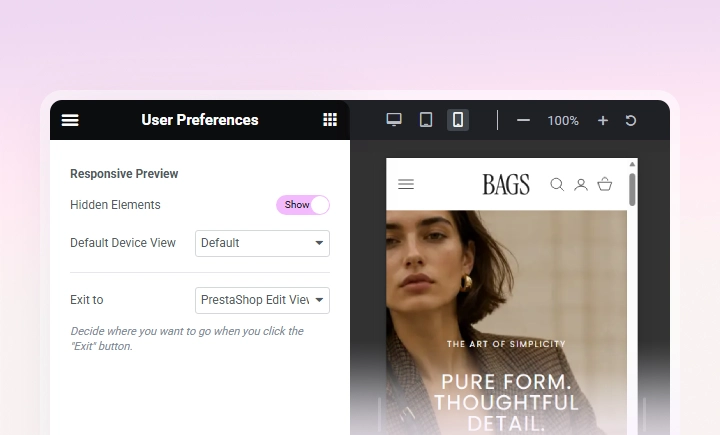Screen dimensions: 720x435
Task: Select the mobile device preview
Action: coord(458,120)
